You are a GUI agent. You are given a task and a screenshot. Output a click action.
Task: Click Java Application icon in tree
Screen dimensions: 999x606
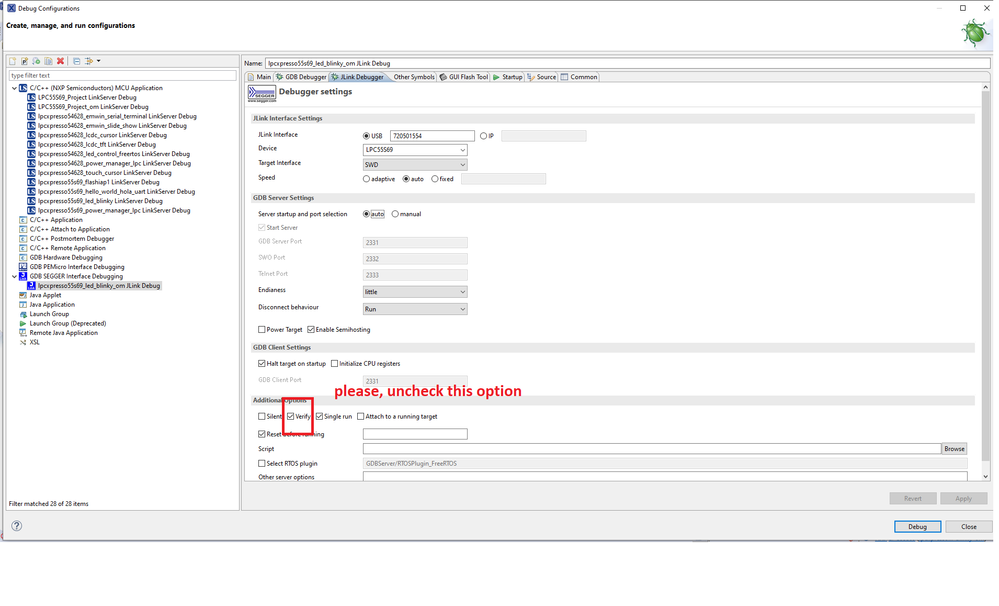point(23,305)
